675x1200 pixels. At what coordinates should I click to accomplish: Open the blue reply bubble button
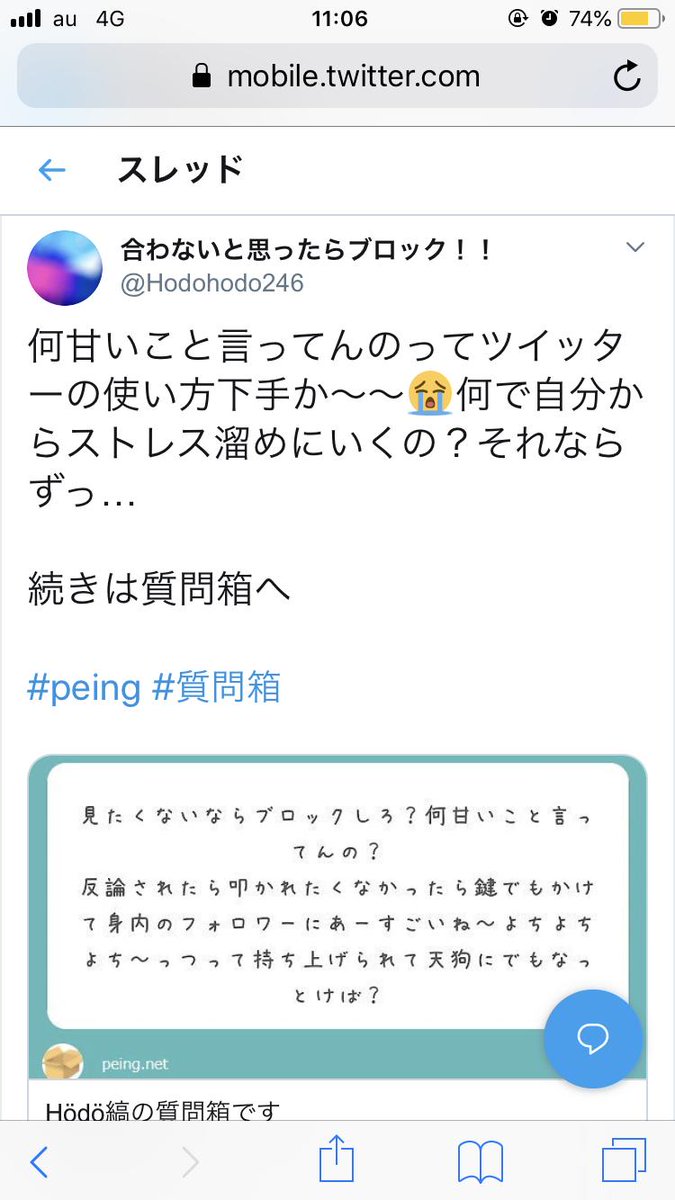(593, 1039)
